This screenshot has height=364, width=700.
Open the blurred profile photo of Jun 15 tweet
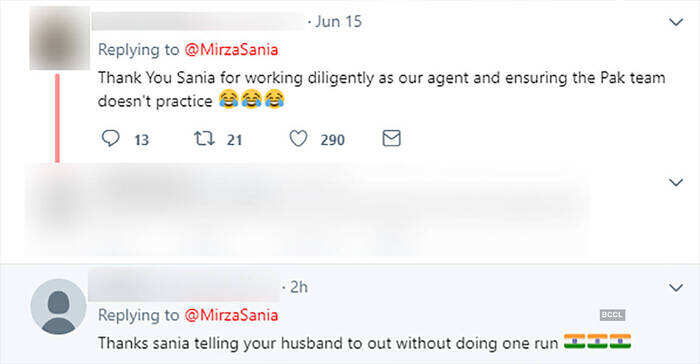[60, 38]
